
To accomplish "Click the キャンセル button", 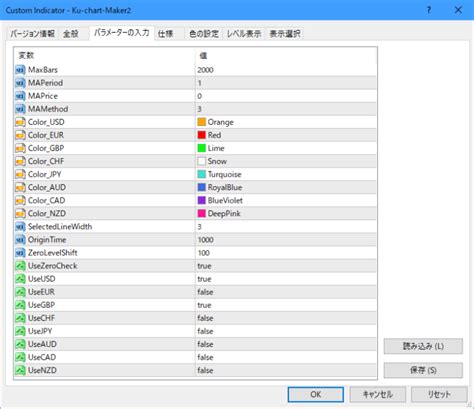I will tap(378, 395).
